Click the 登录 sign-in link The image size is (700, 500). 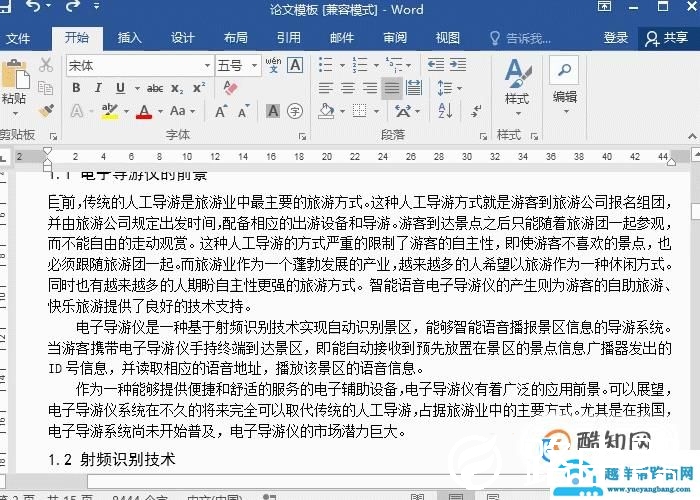616,38
